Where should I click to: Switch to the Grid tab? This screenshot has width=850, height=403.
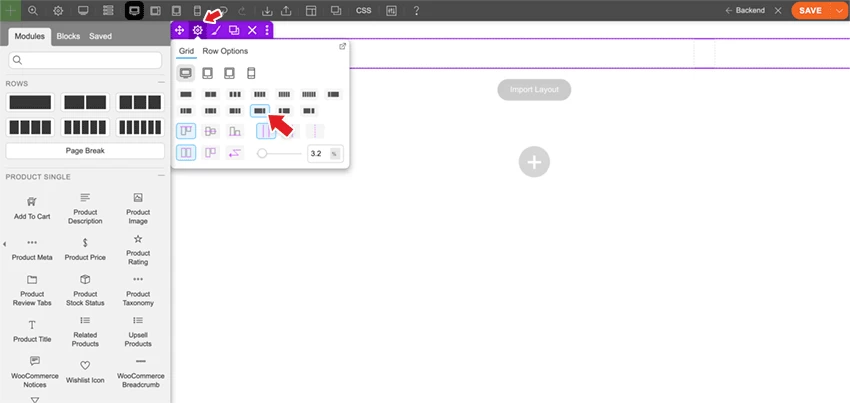click(186, 51)
